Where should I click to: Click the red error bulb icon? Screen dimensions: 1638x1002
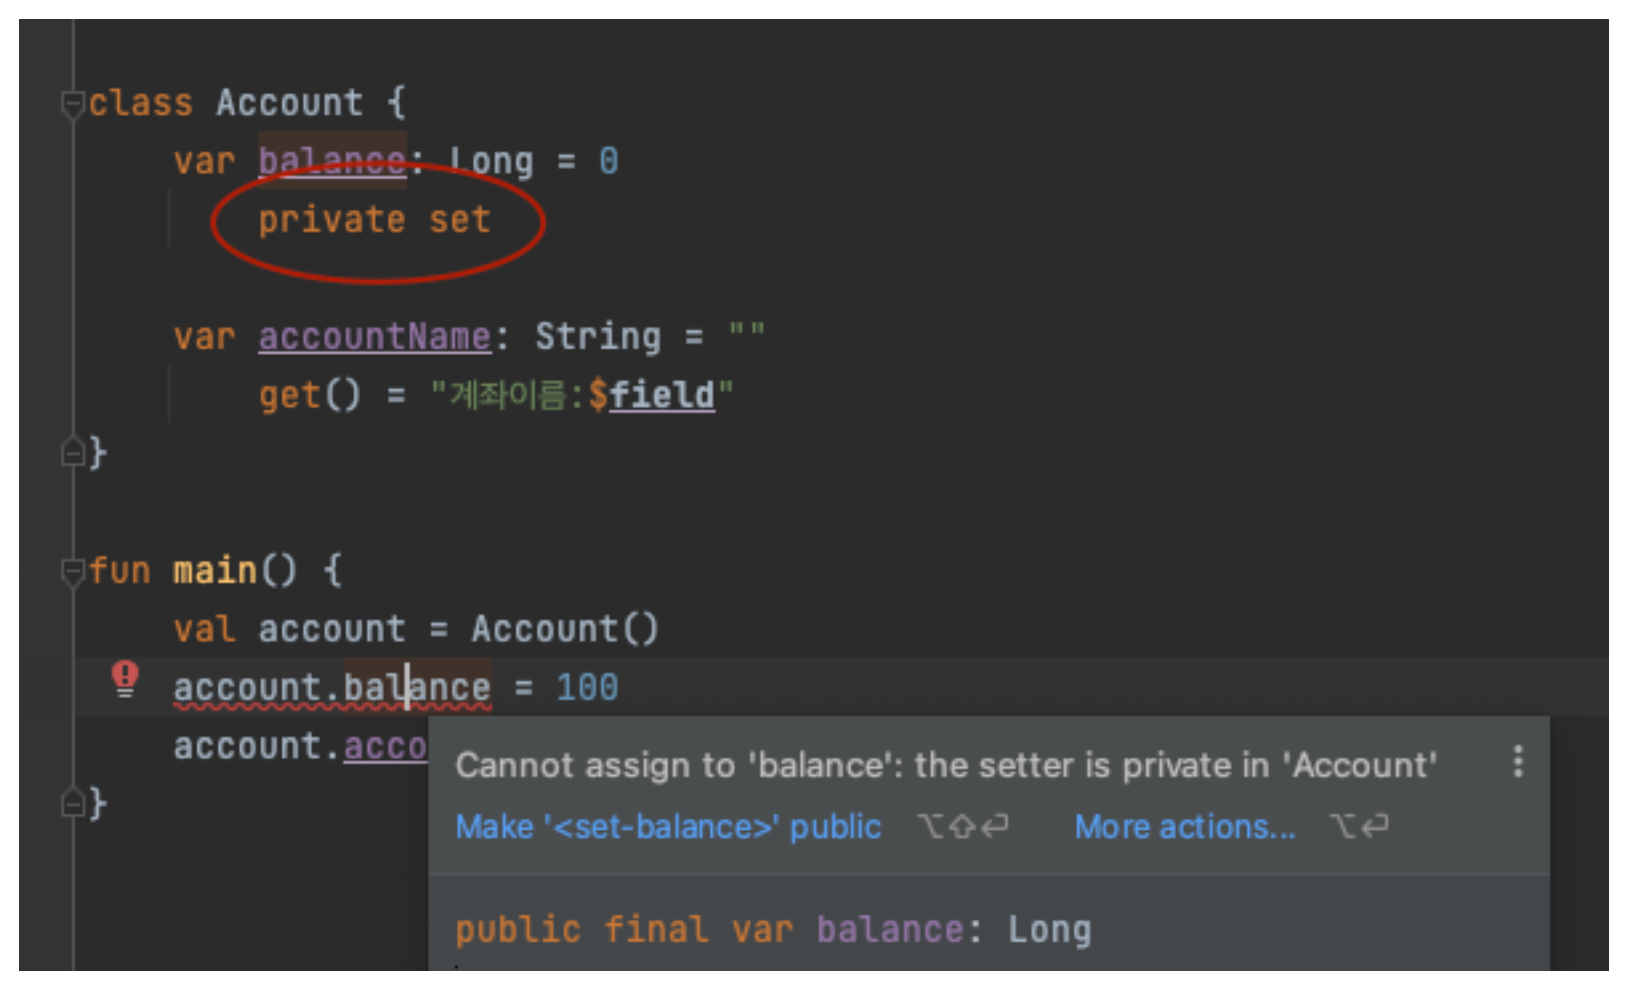(125, 678)
